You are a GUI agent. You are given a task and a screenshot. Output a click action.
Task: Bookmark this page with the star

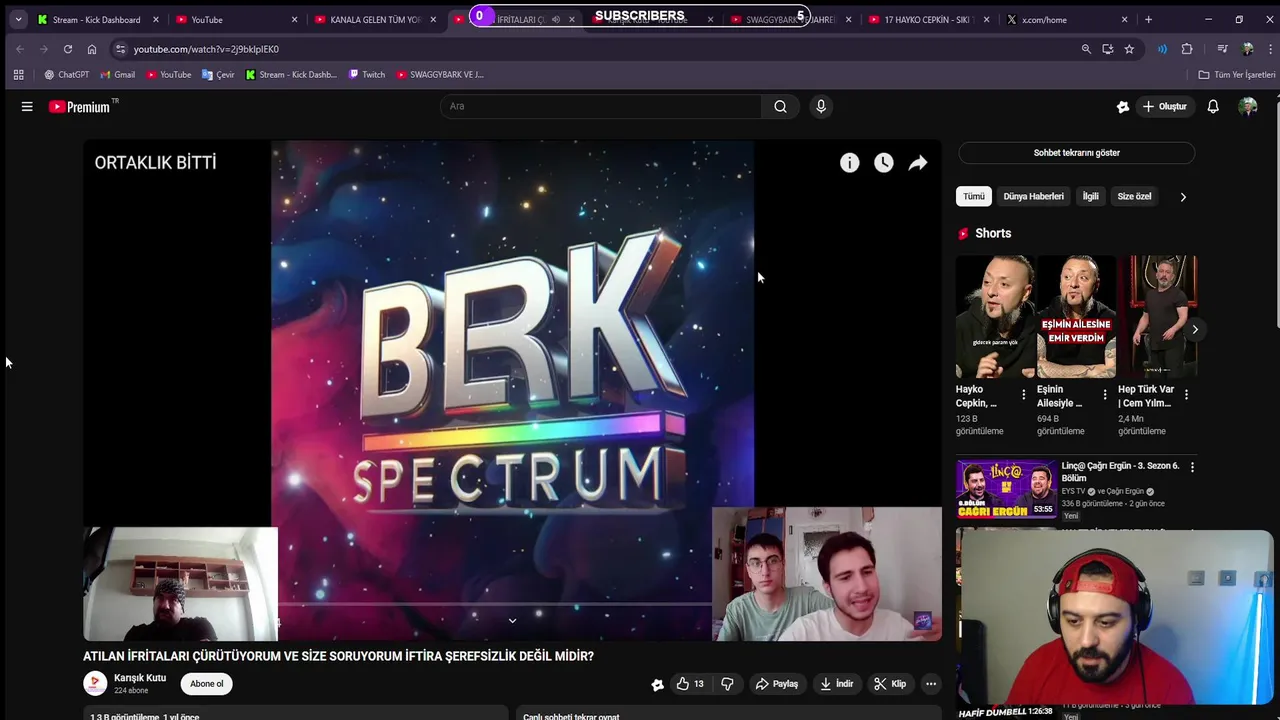click(1129, 49)
